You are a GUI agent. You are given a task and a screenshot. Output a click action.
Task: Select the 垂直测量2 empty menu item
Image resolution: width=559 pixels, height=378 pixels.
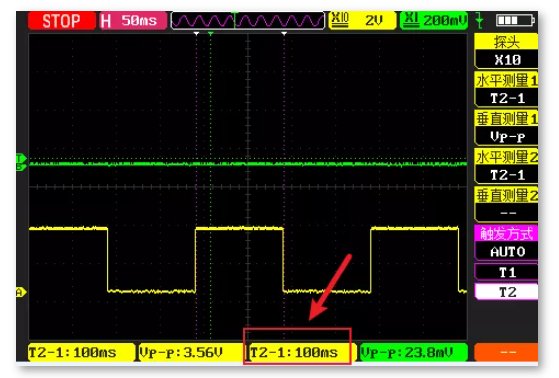tap(506, 205)
